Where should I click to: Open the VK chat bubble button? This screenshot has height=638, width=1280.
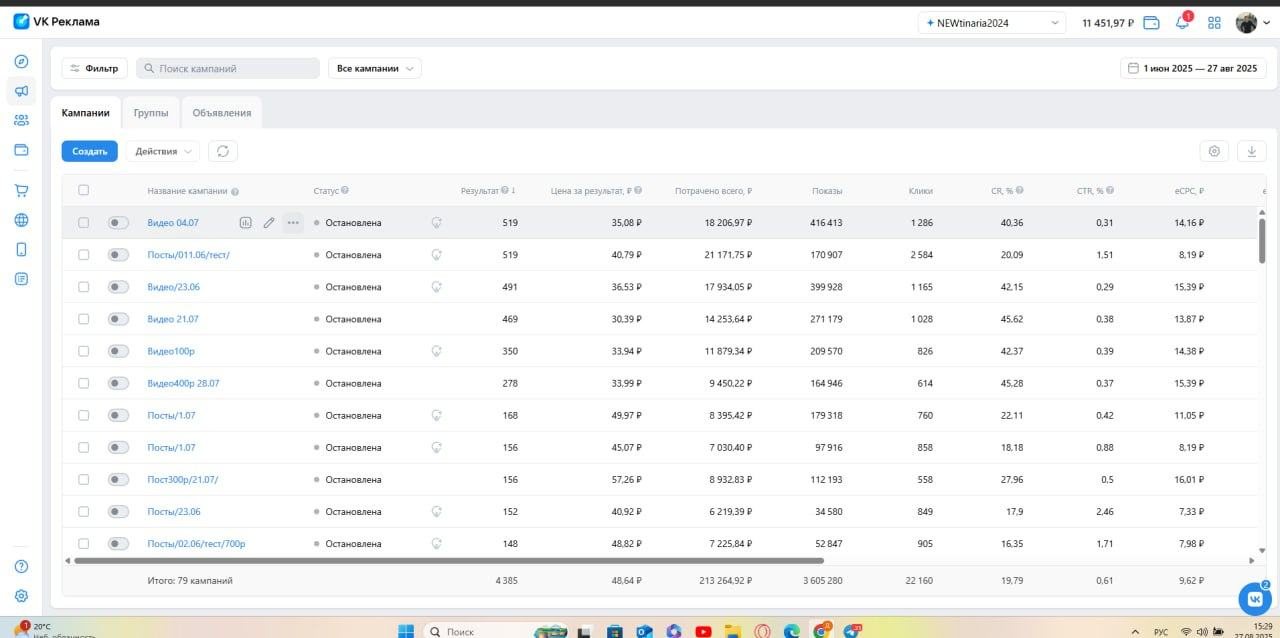click(x=1255, y=598)
